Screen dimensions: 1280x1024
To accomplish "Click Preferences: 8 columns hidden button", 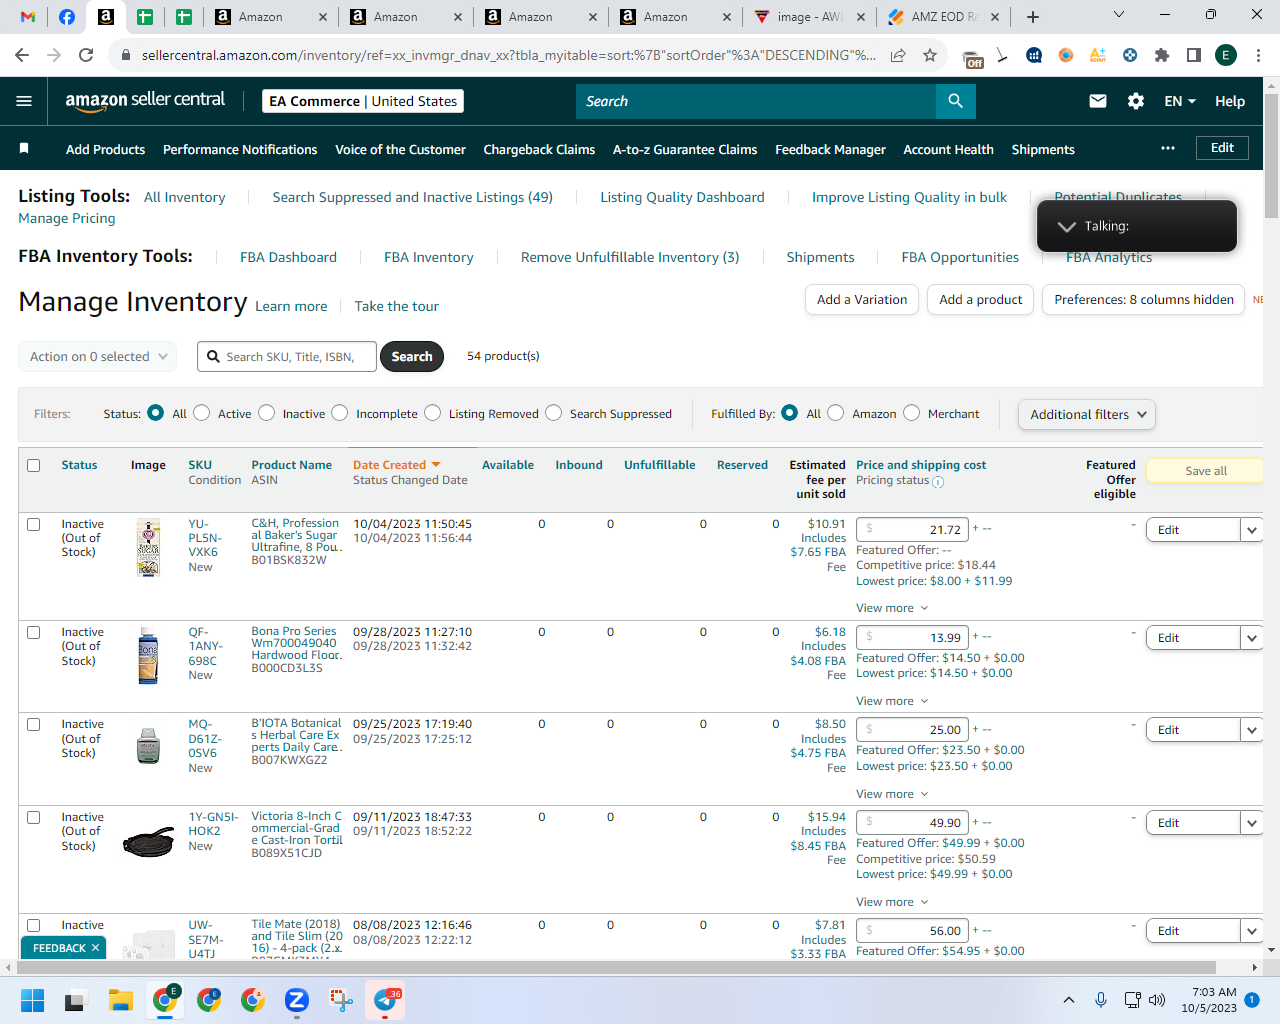I will tap(1143, 299).
